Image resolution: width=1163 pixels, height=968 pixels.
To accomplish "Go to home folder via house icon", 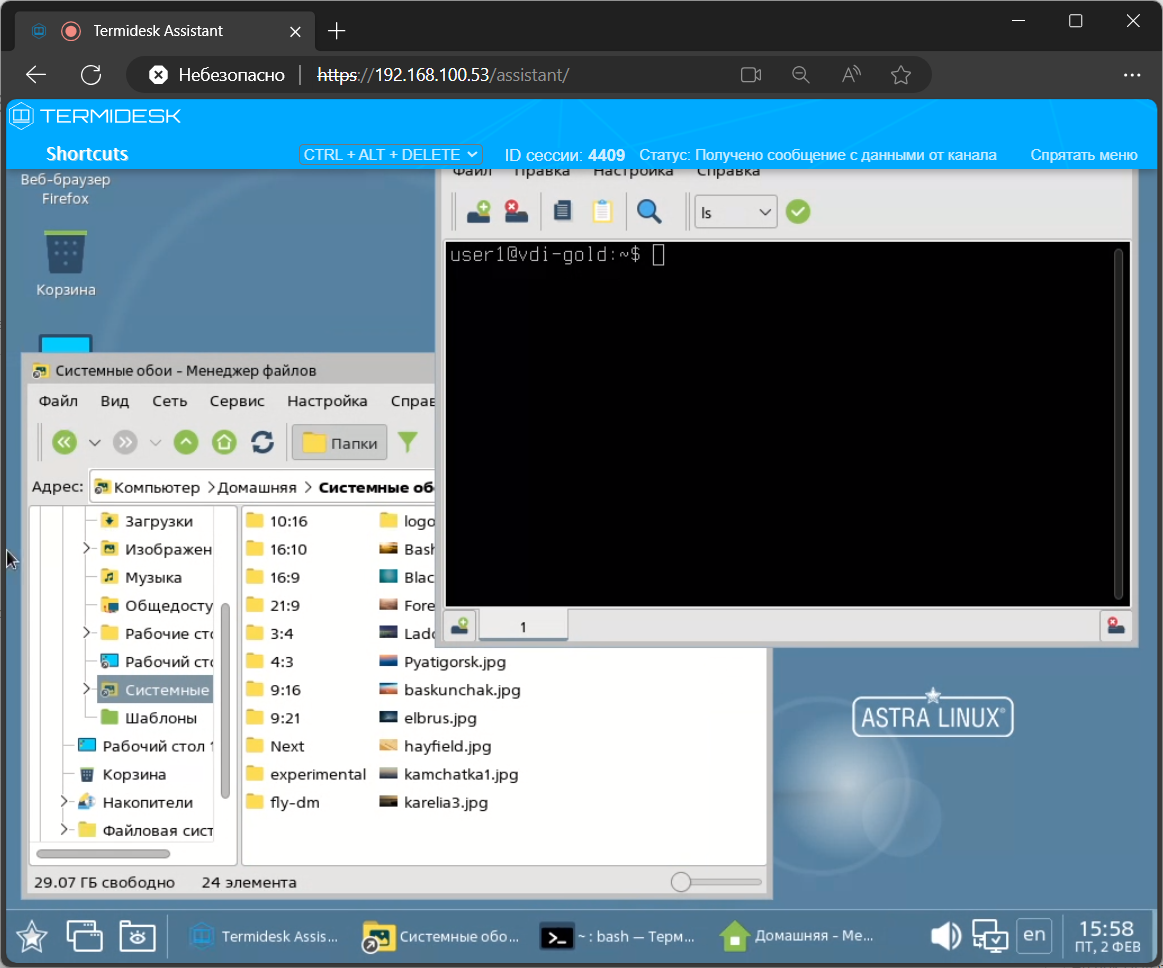I will [224, 442].
